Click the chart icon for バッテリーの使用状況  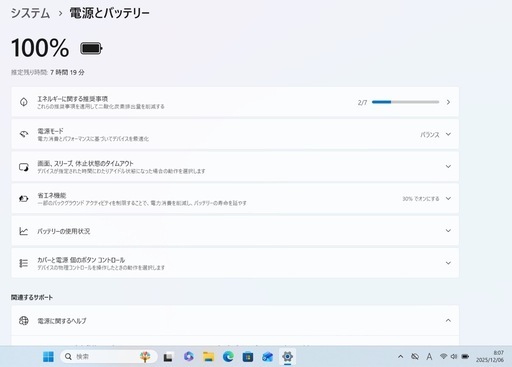24,231
